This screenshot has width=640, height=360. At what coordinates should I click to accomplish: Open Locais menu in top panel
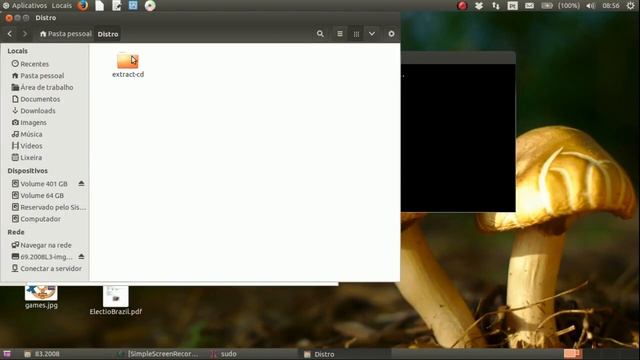pyautogui.click(x=62, y=6)
